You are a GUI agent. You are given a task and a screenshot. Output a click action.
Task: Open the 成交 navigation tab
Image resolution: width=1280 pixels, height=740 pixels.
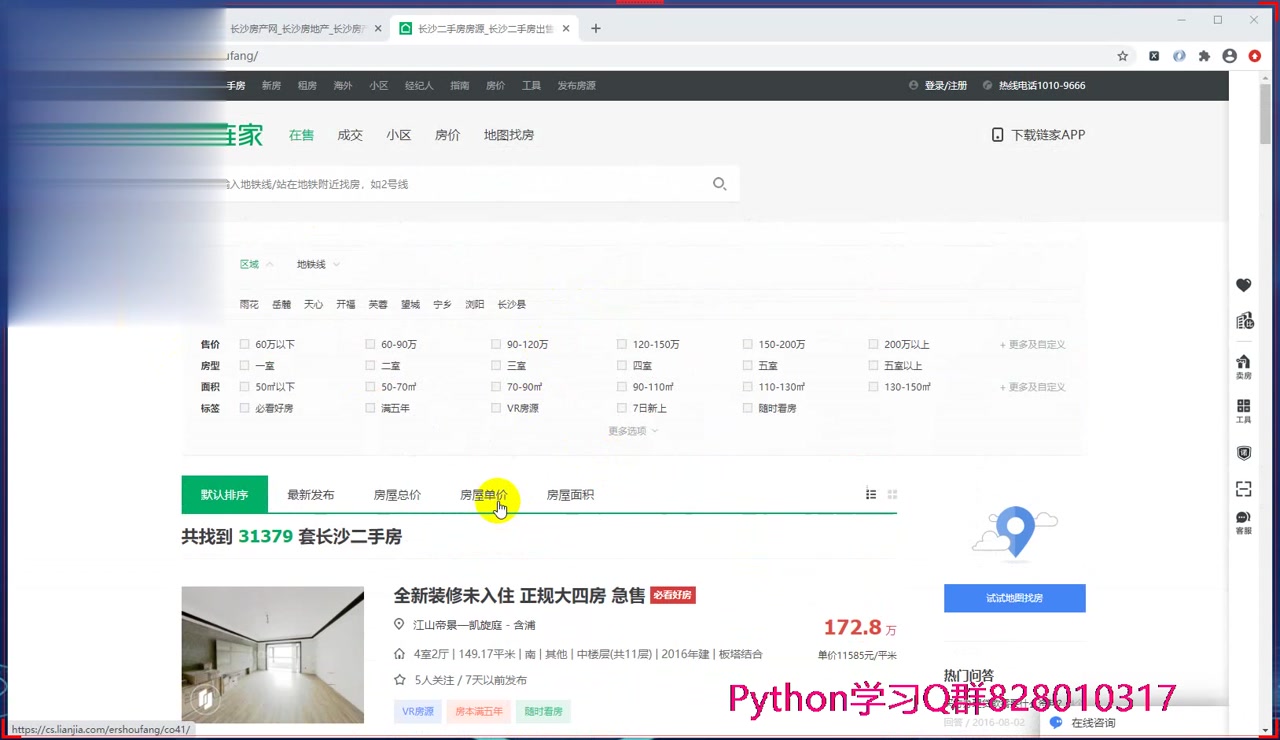[x=350, y=135]
